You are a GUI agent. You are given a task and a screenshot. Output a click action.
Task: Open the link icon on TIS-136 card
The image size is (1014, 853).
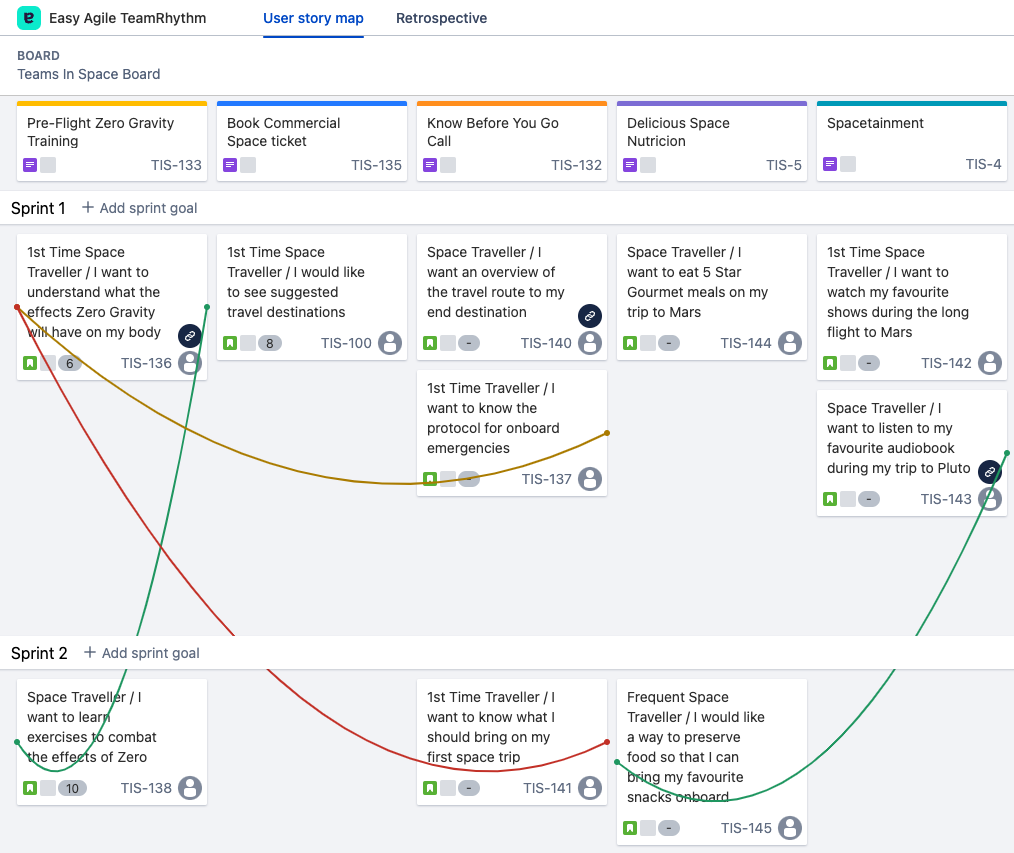tap(190, 336)
